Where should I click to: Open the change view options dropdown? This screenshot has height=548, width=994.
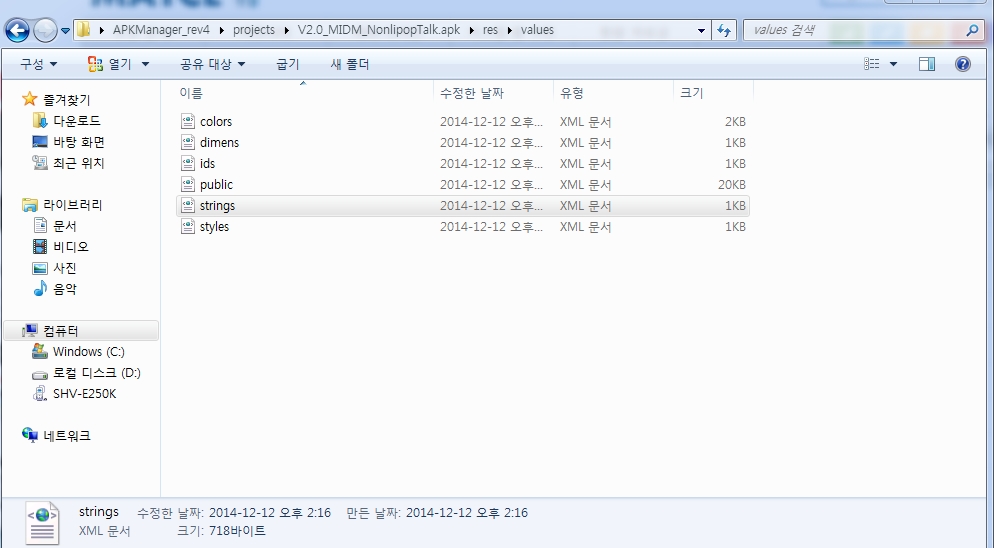tap(893, 64)
